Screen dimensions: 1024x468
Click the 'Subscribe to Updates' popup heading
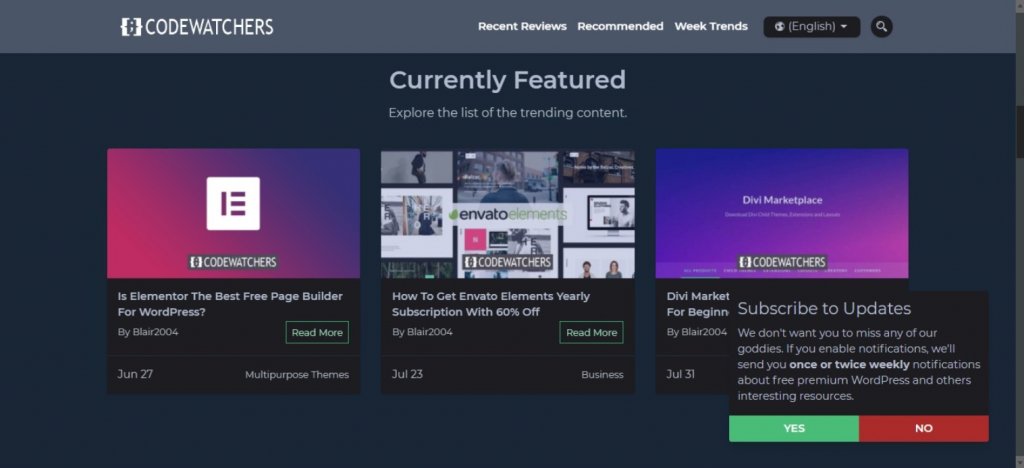pos(824,308)
